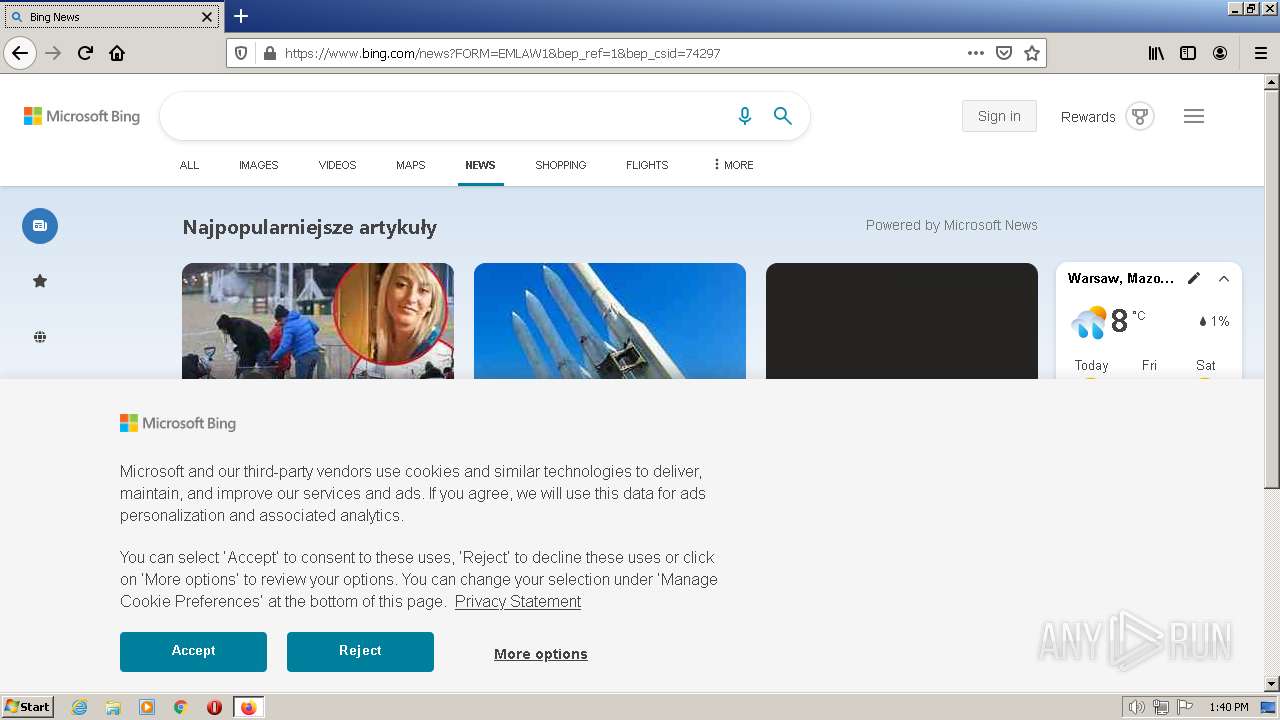1280x720 pixels.
Task: Open favorites star in news sidebar
Action: [x=40, y=281]
